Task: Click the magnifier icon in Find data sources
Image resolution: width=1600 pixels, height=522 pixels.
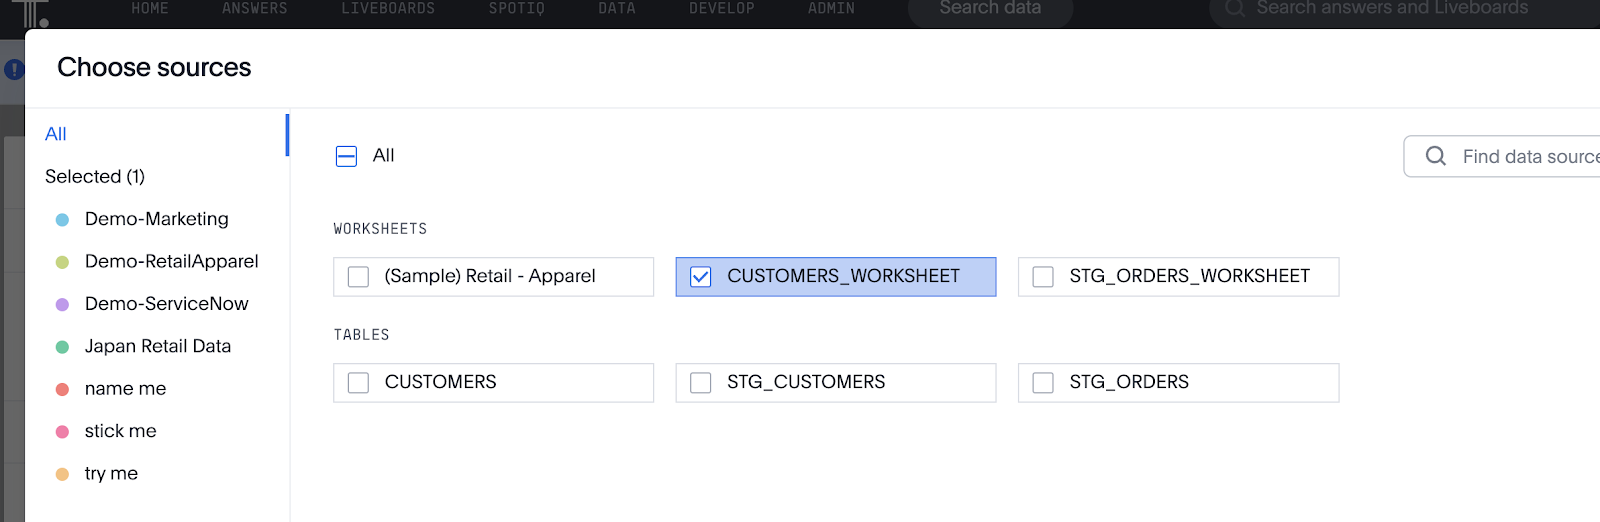Action: [1436, 156]
